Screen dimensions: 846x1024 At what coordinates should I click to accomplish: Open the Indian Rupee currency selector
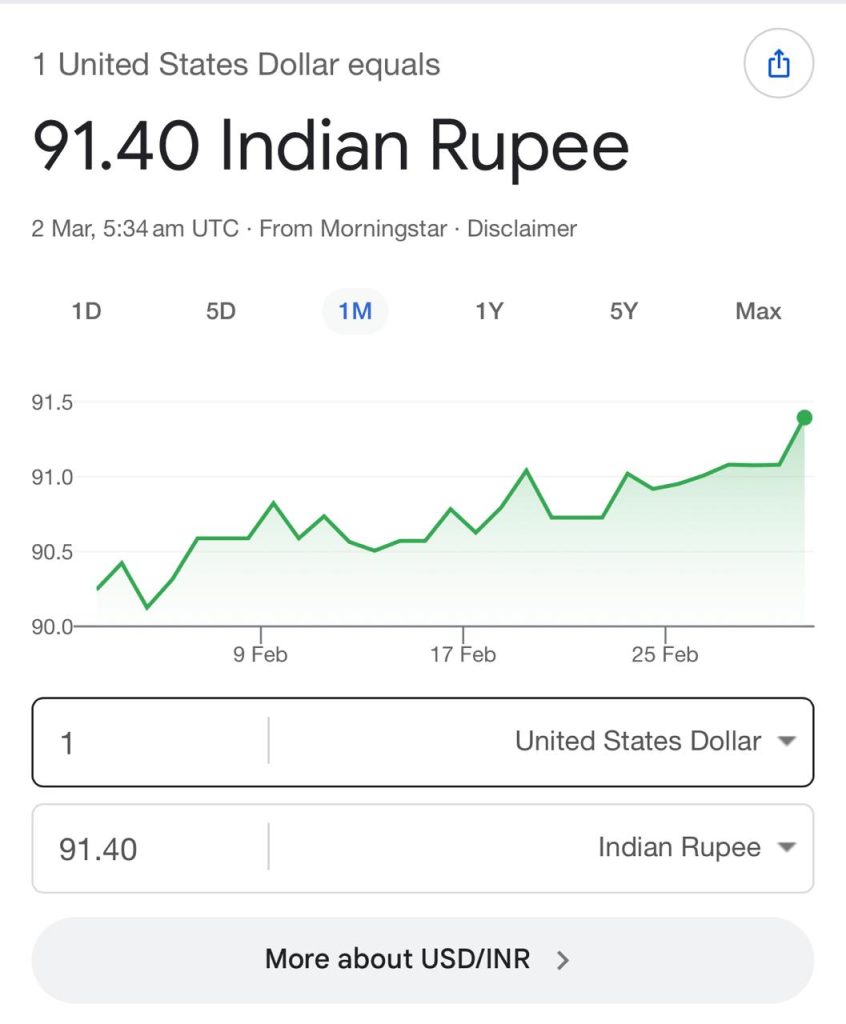679,848
